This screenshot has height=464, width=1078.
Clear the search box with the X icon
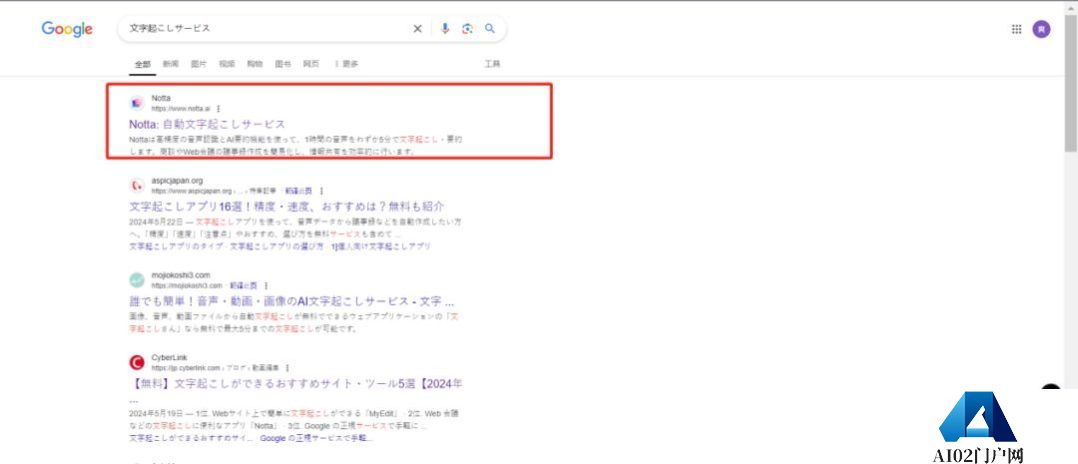point(417,29)
